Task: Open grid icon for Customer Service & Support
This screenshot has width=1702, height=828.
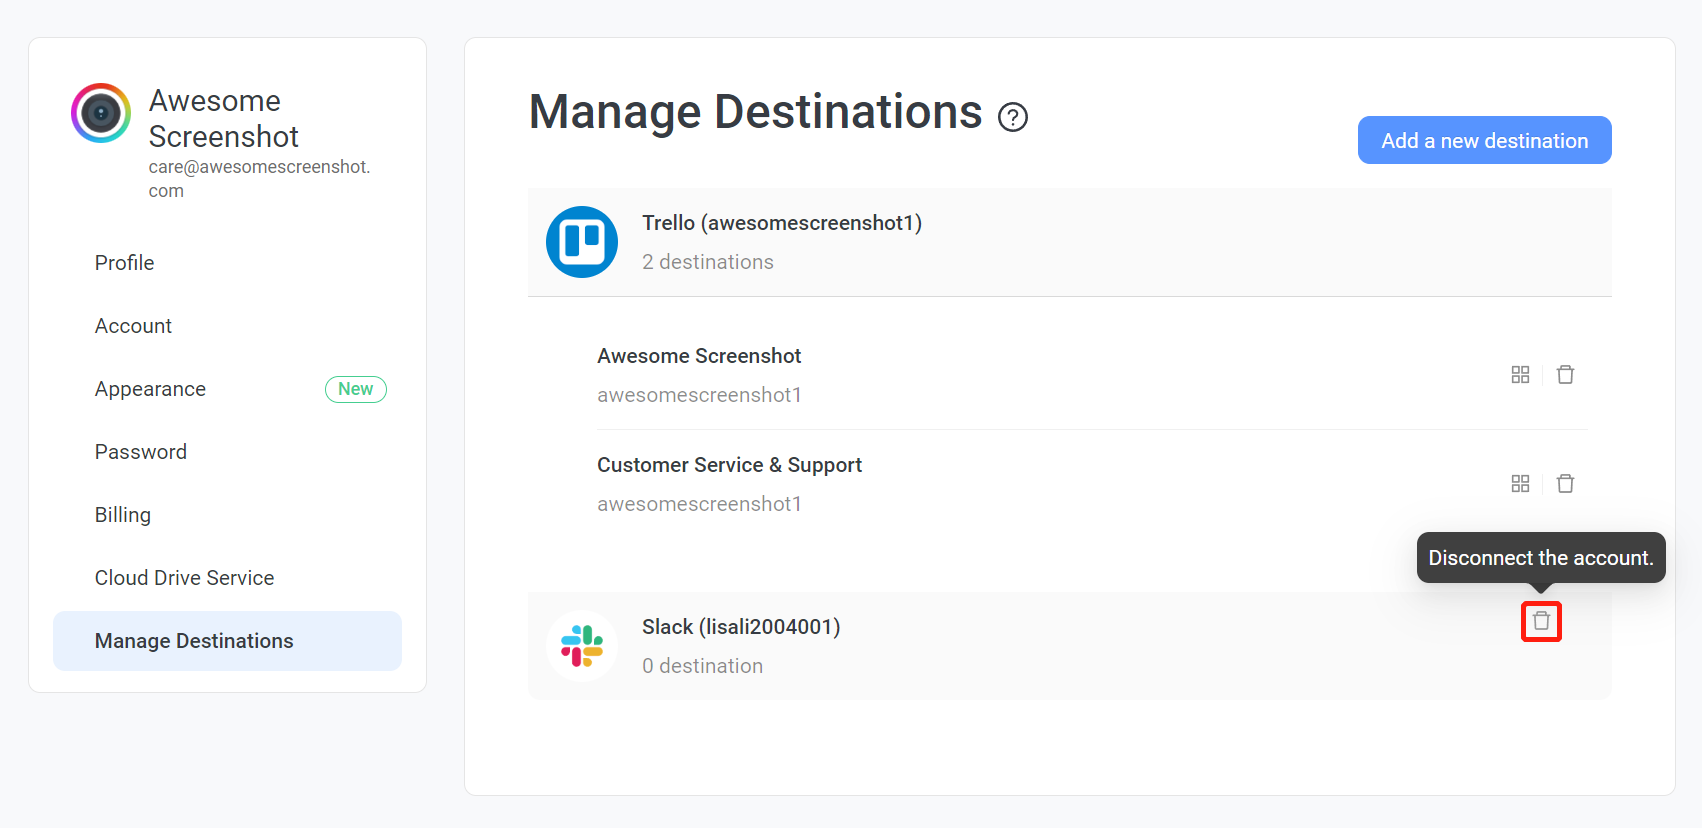Action: [x=1520, y=483]
